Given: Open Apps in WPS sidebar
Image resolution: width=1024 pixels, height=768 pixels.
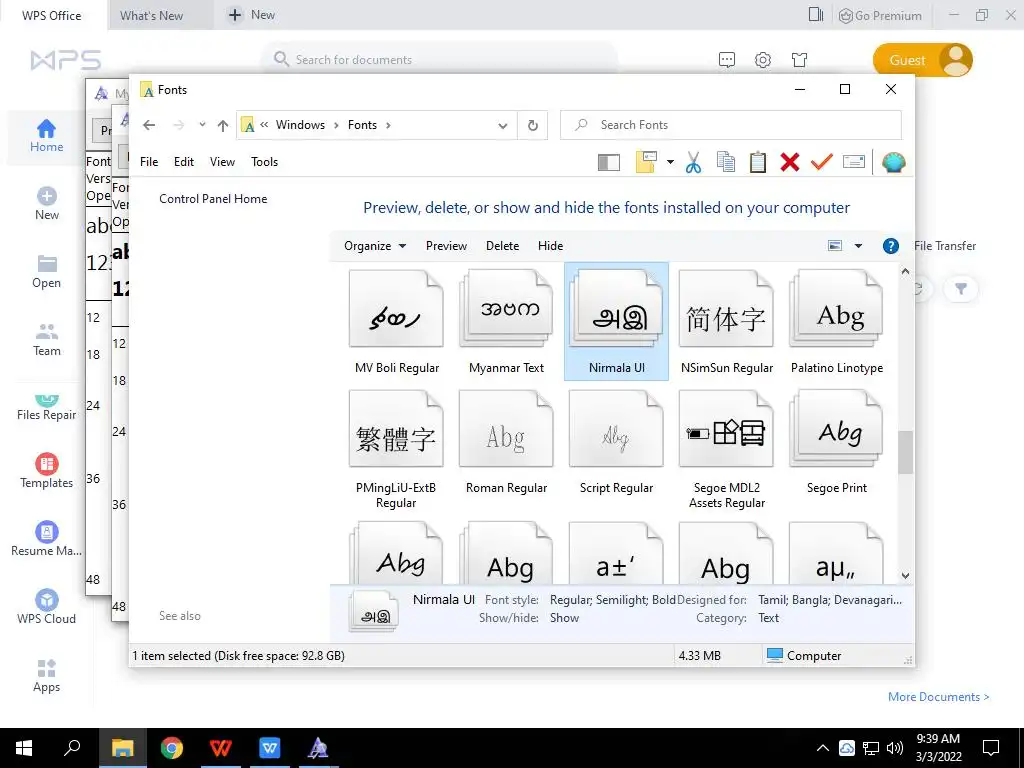Looking at the screenshot, I should pos(46,675).
